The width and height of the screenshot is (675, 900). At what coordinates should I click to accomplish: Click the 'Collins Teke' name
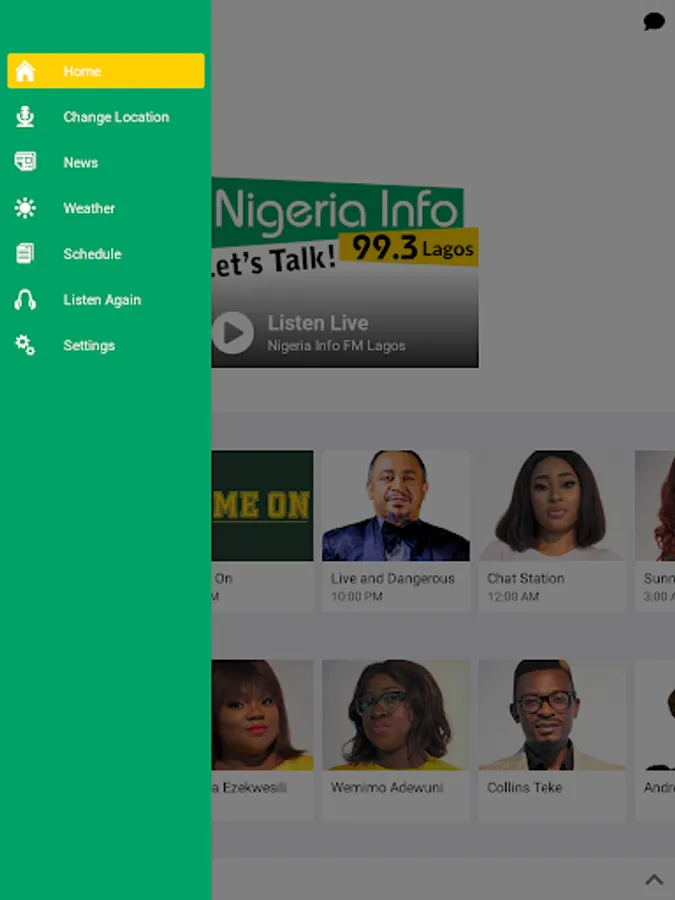click(x=525, y=788)
